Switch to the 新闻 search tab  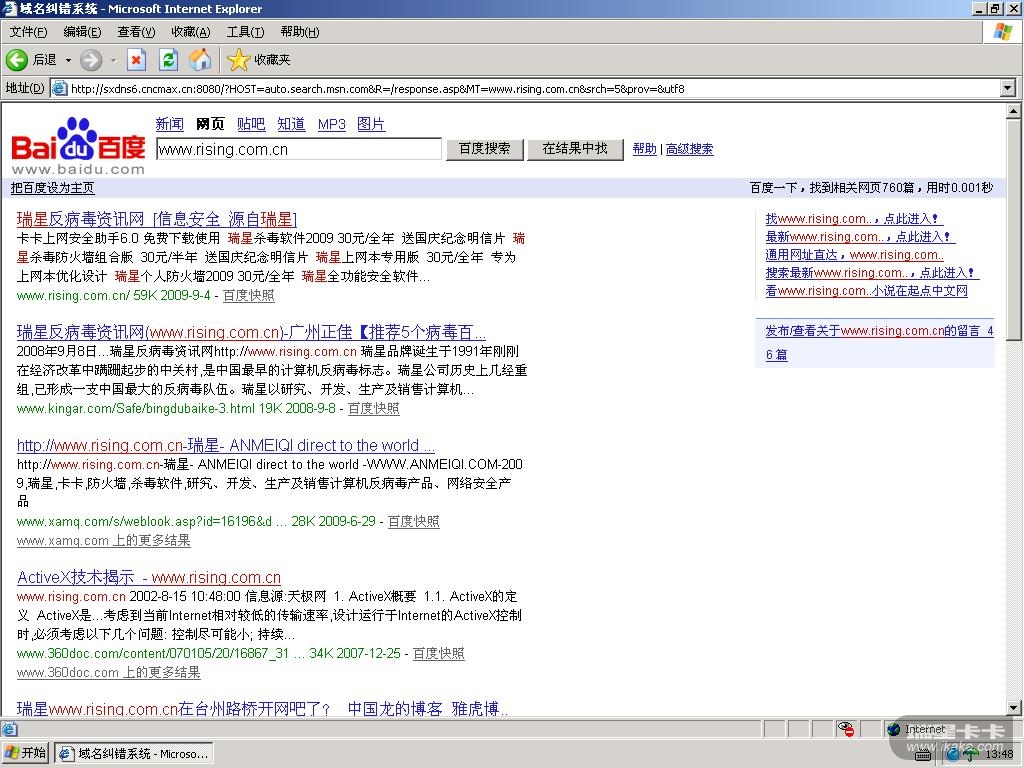169,124
